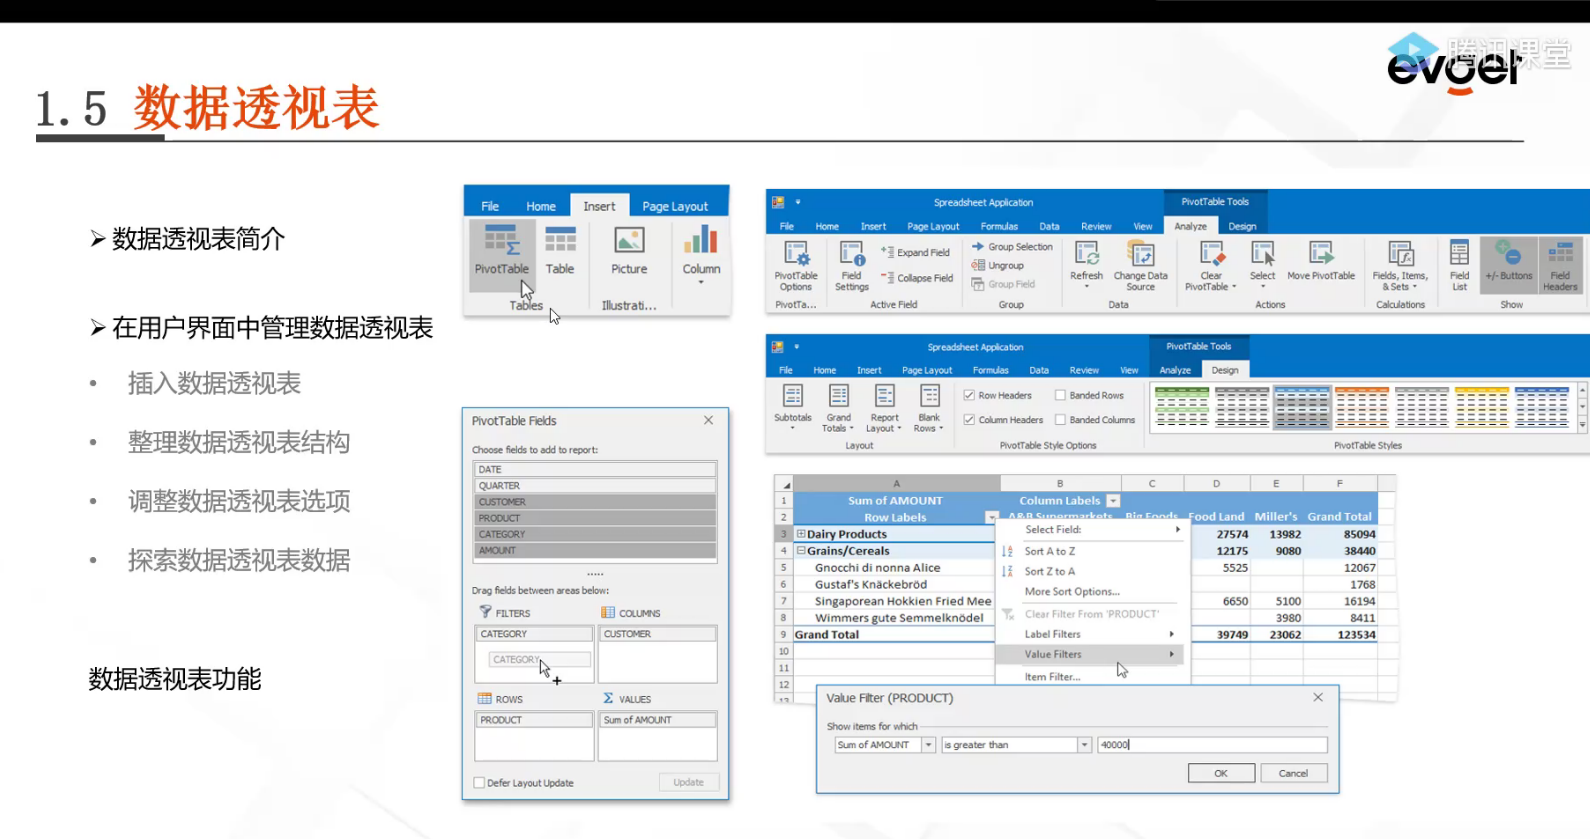Click the Table icon in Insert ribbon
The width and height of the screenshot is (1590, 839).
(x=560, y=250)
